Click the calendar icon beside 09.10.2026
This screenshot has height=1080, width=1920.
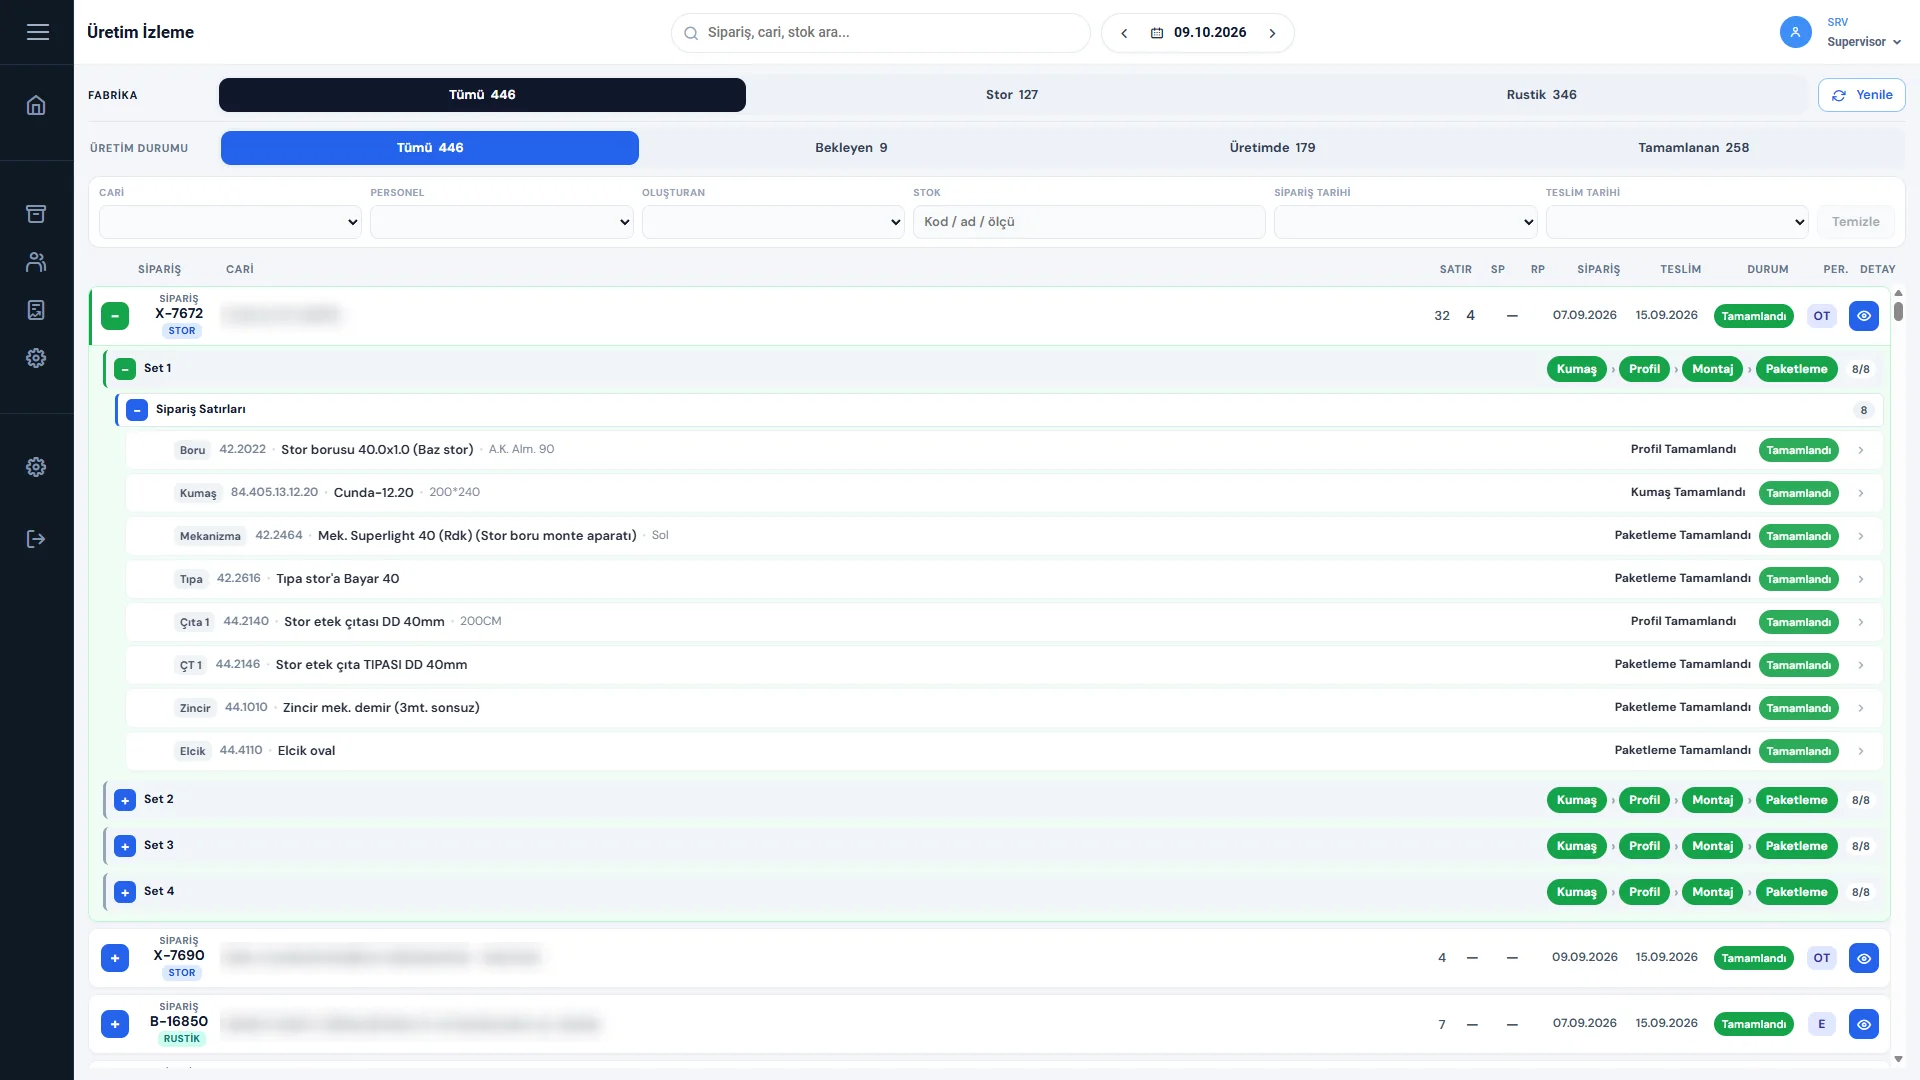[1157, 33]
